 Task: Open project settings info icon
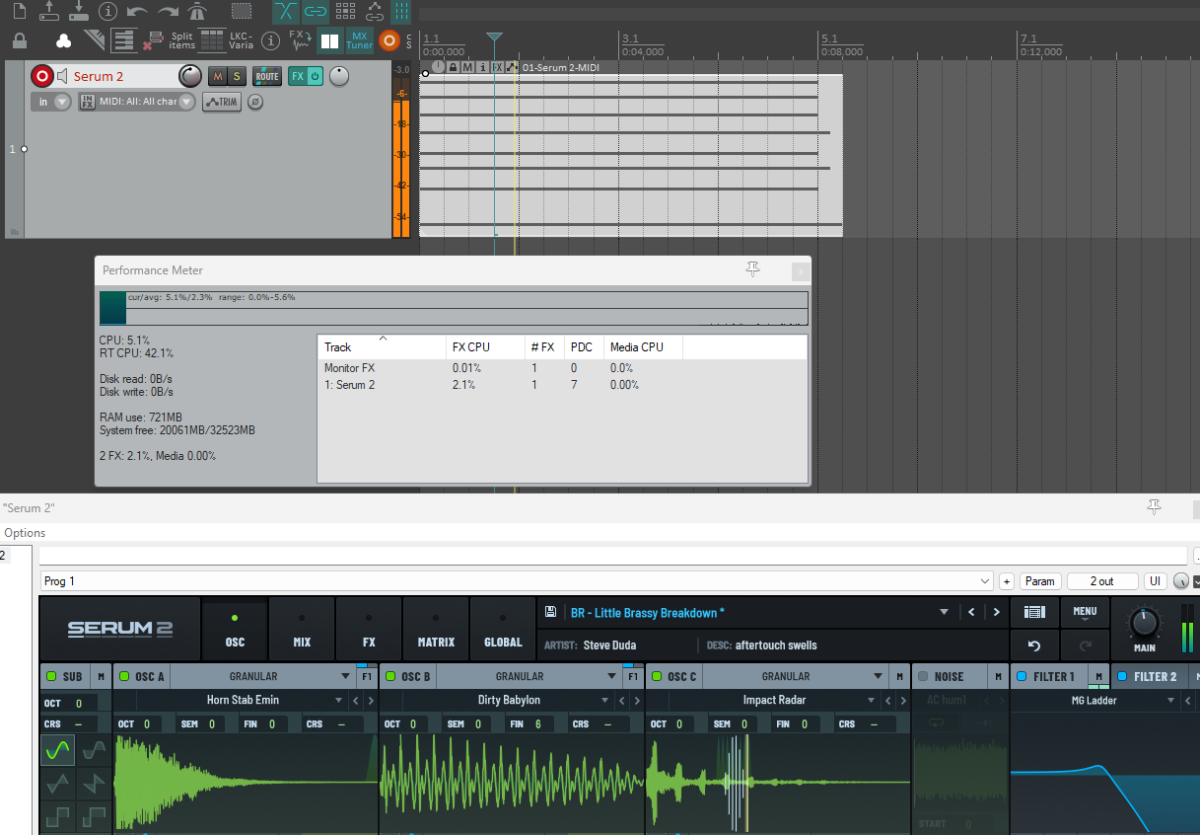[108, 12]
